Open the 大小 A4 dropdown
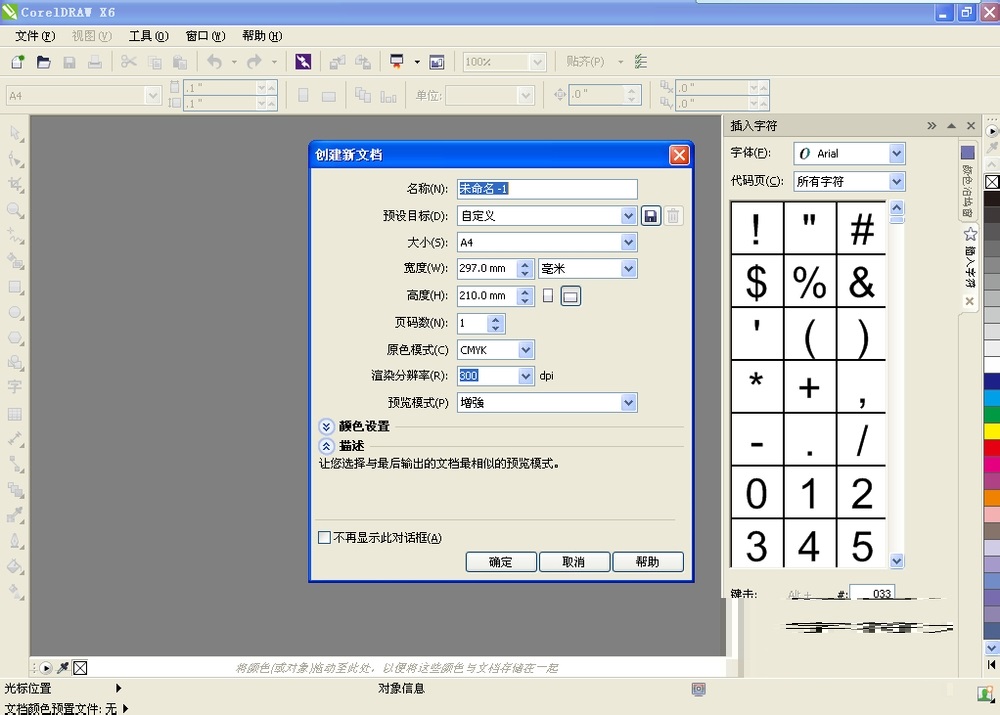This screenshot has height=715, width=1000. 628,242
